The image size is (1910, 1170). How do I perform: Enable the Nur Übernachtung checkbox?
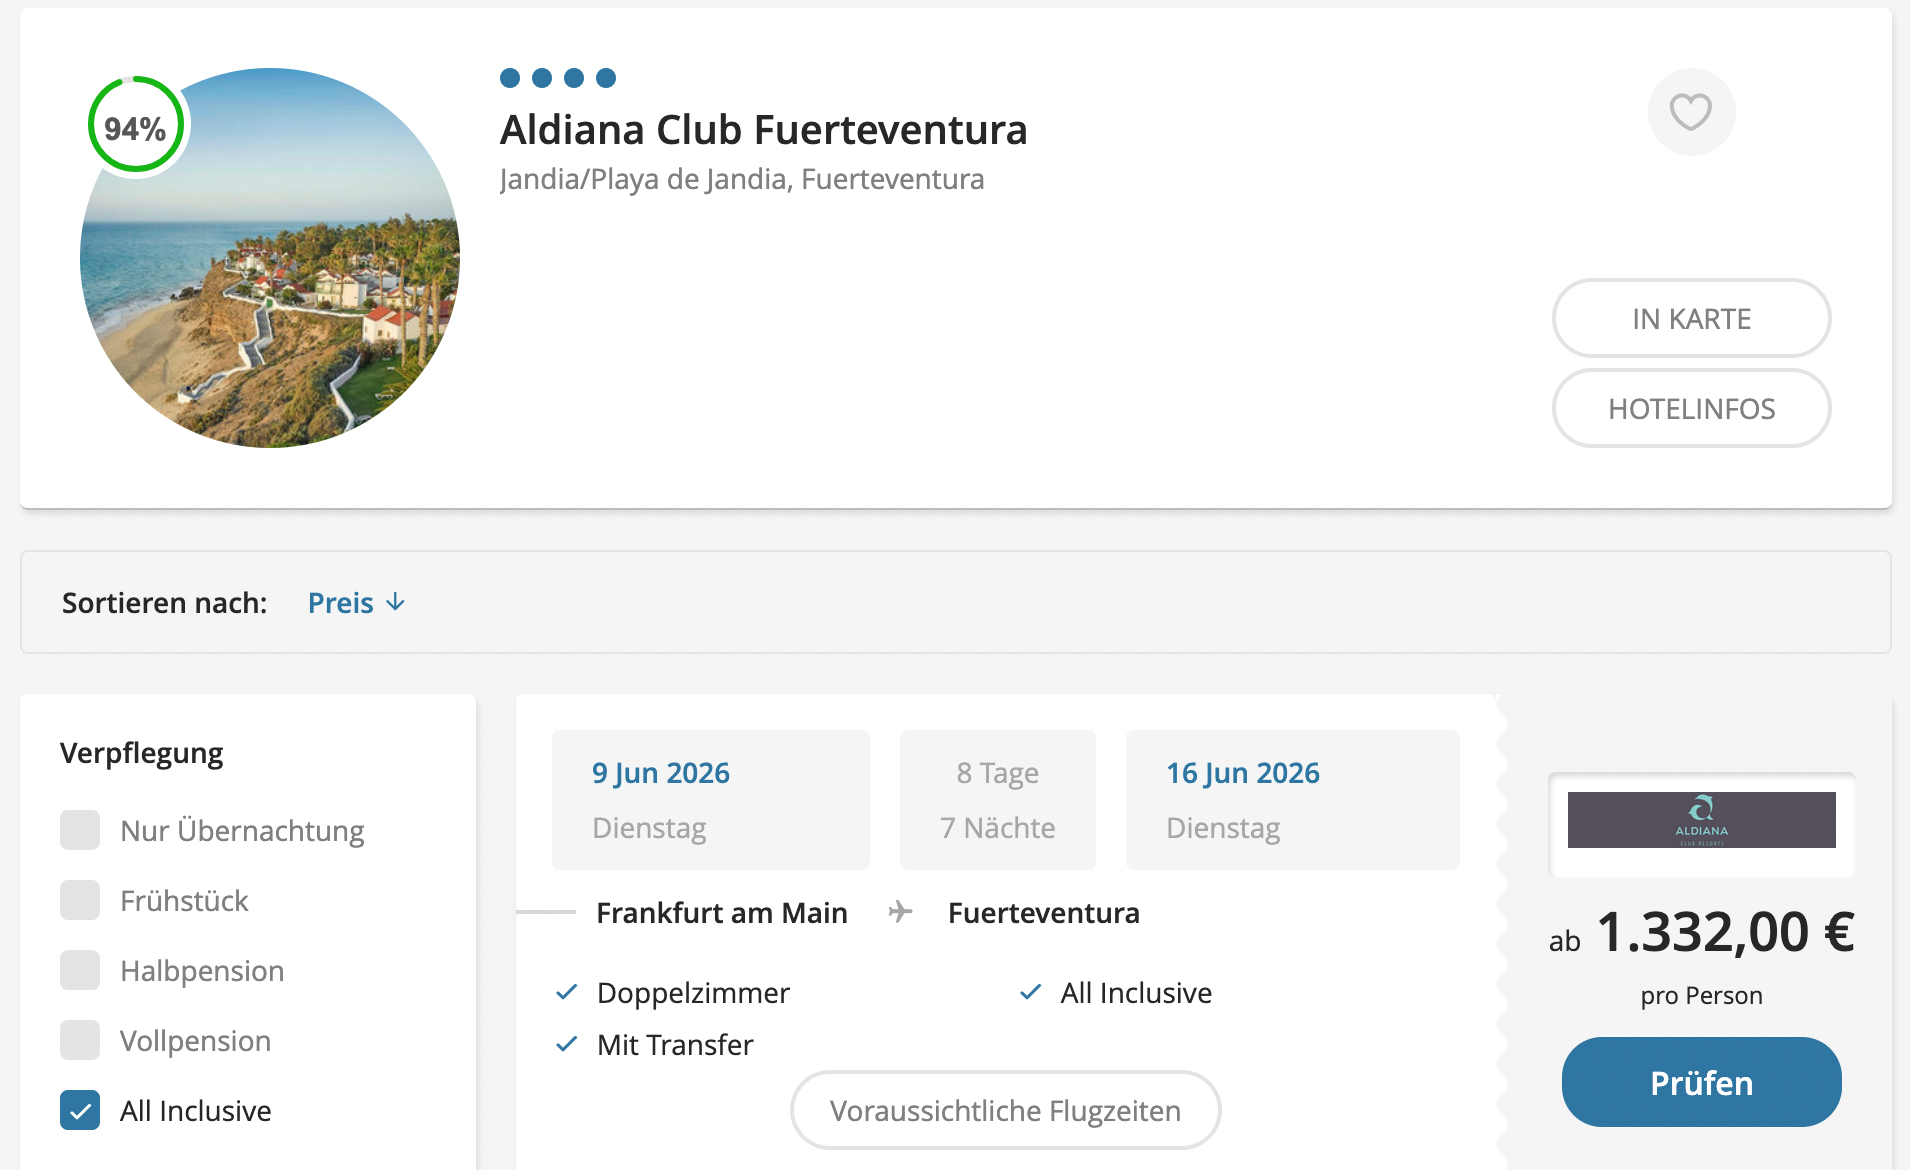[80, 830]
